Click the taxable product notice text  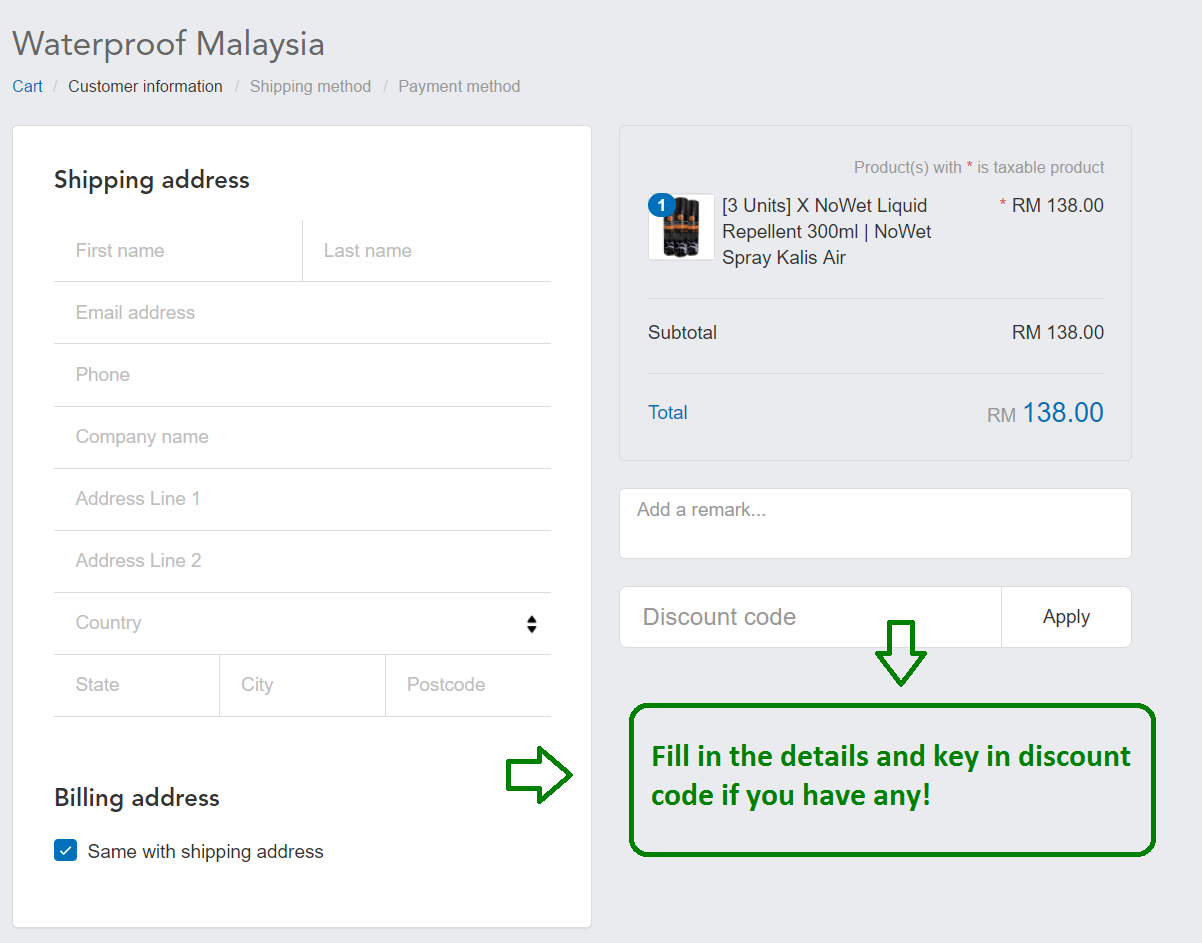point(979,167)
